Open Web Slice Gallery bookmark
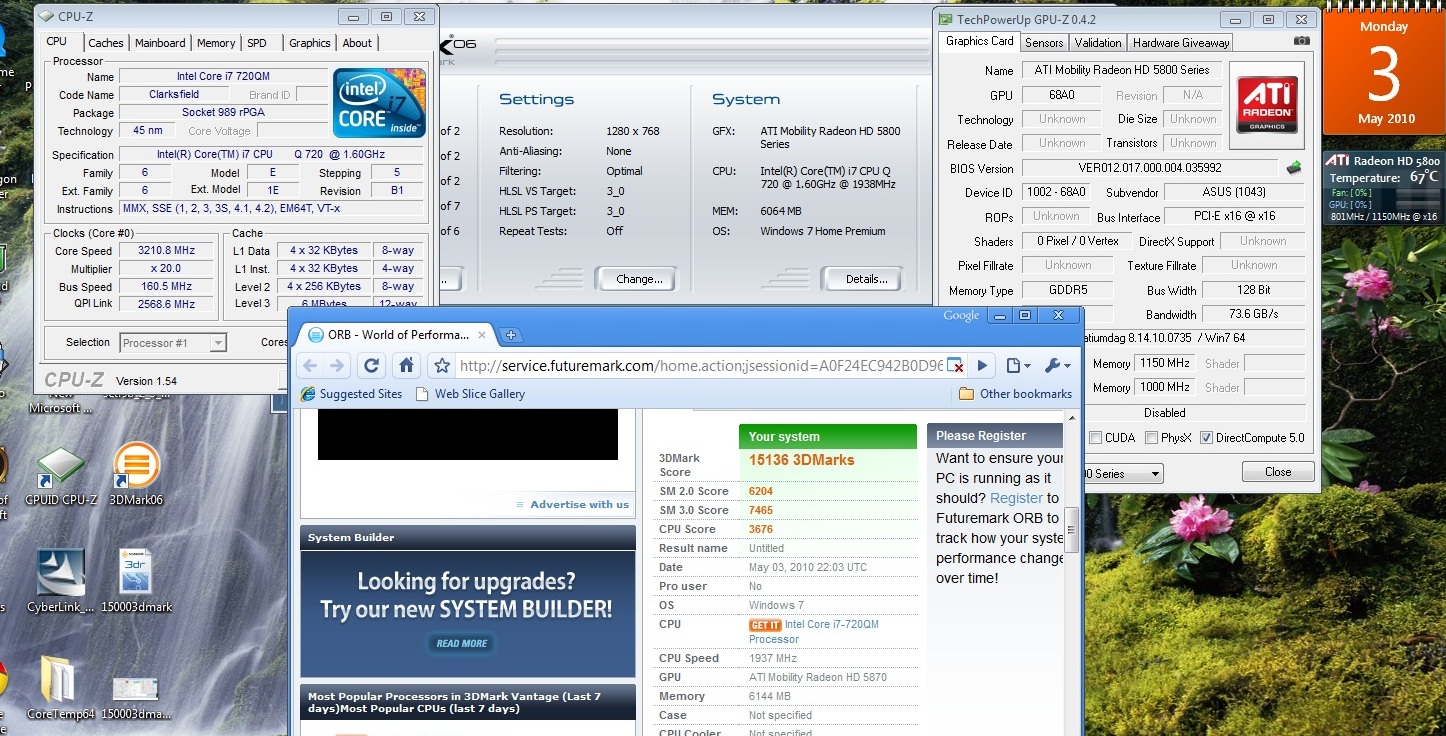Screen dimensions: 1446x736 (x=470, y=394)
